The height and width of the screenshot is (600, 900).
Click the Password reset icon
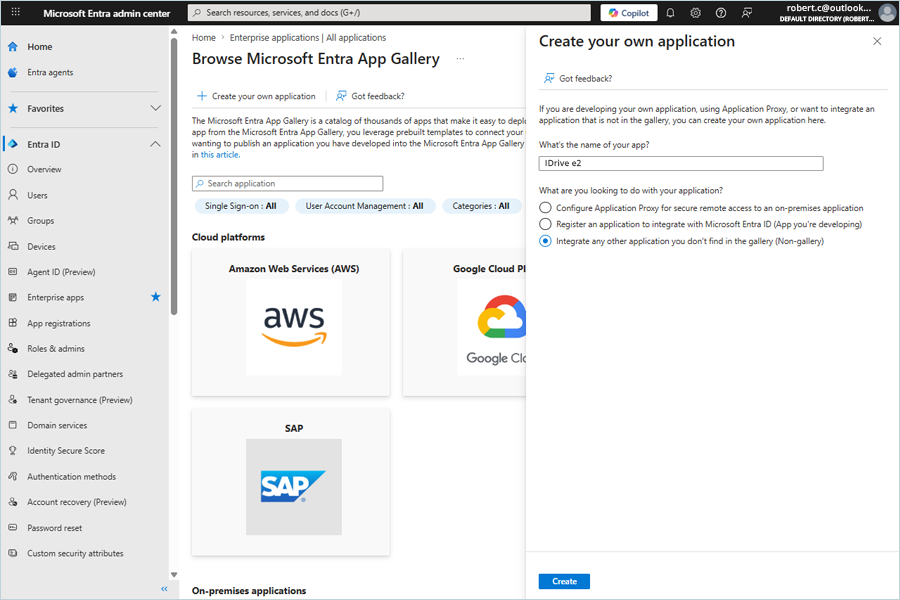[x=13, y=528]
